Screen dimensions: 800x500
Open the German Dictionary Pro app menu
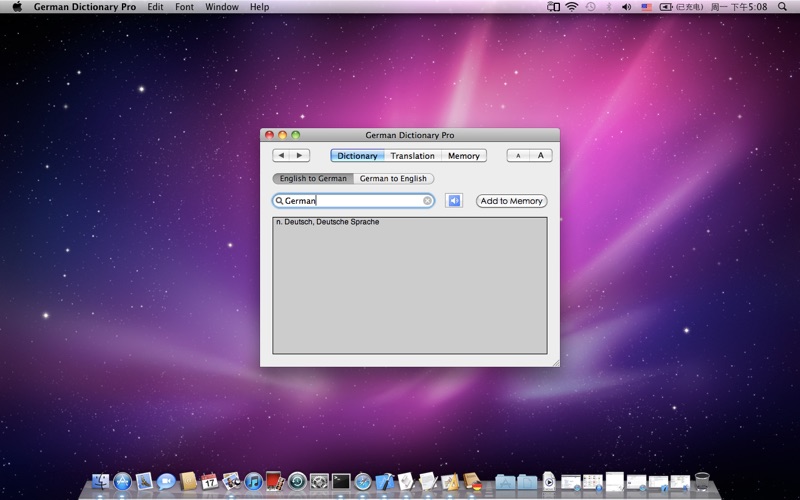point(85,7)
